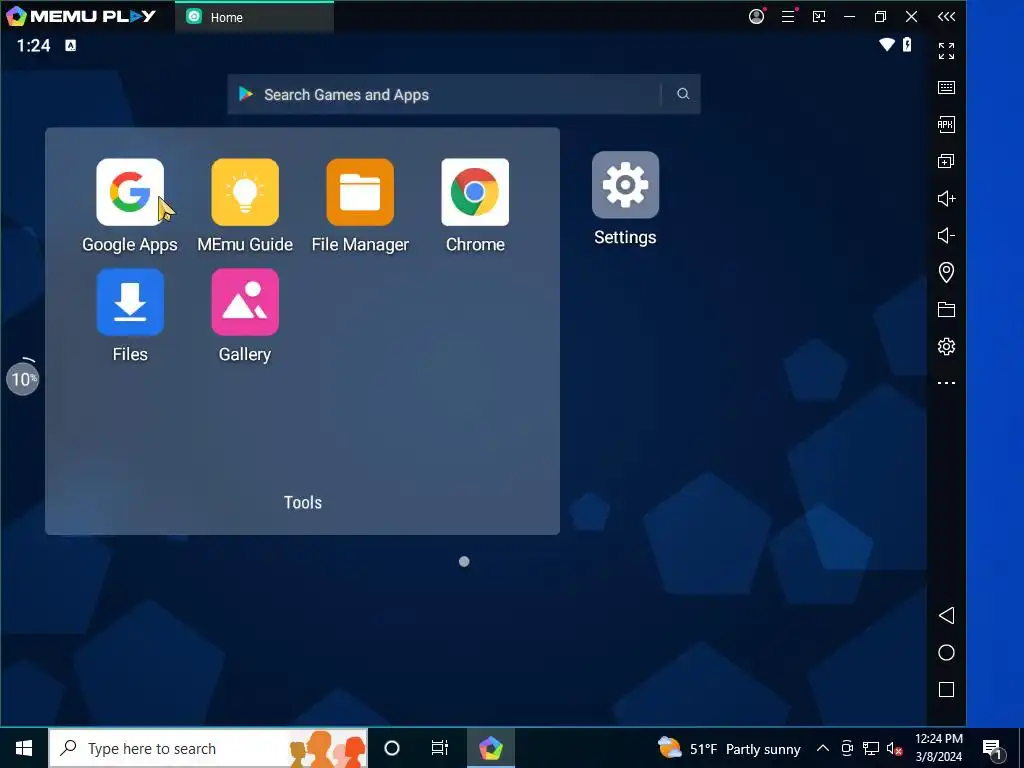Increase volume with sidebar volume up icon
The width and height of the screenshot is (1024, 768).
pyautogui.click(x=946, y=199)
